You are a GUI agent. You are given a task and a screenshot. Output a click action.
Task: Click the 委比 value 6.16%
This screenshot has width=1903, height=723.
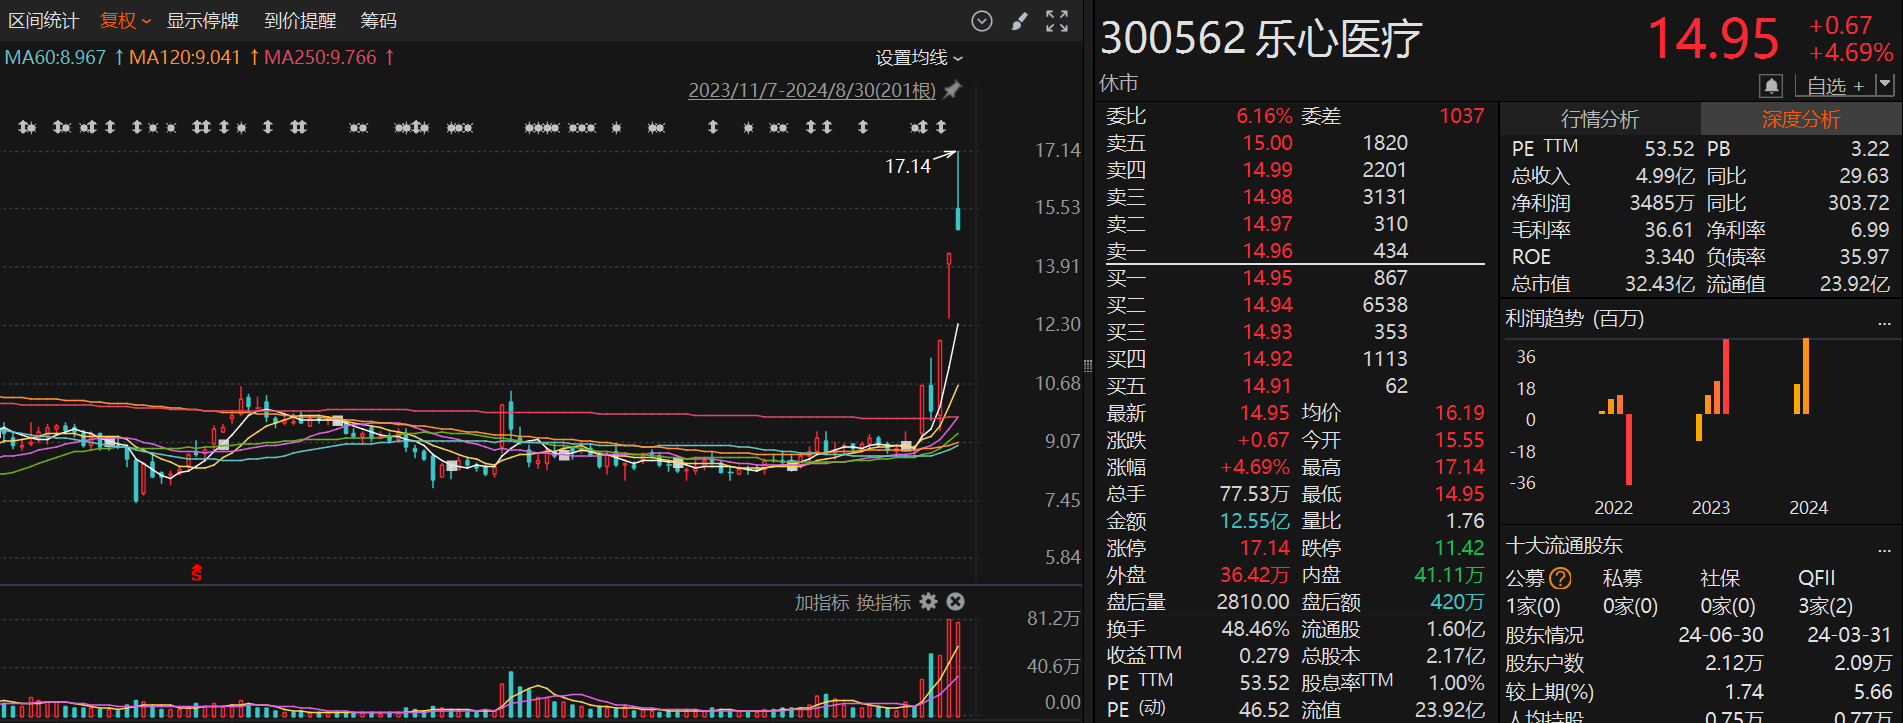[1265, 116]
